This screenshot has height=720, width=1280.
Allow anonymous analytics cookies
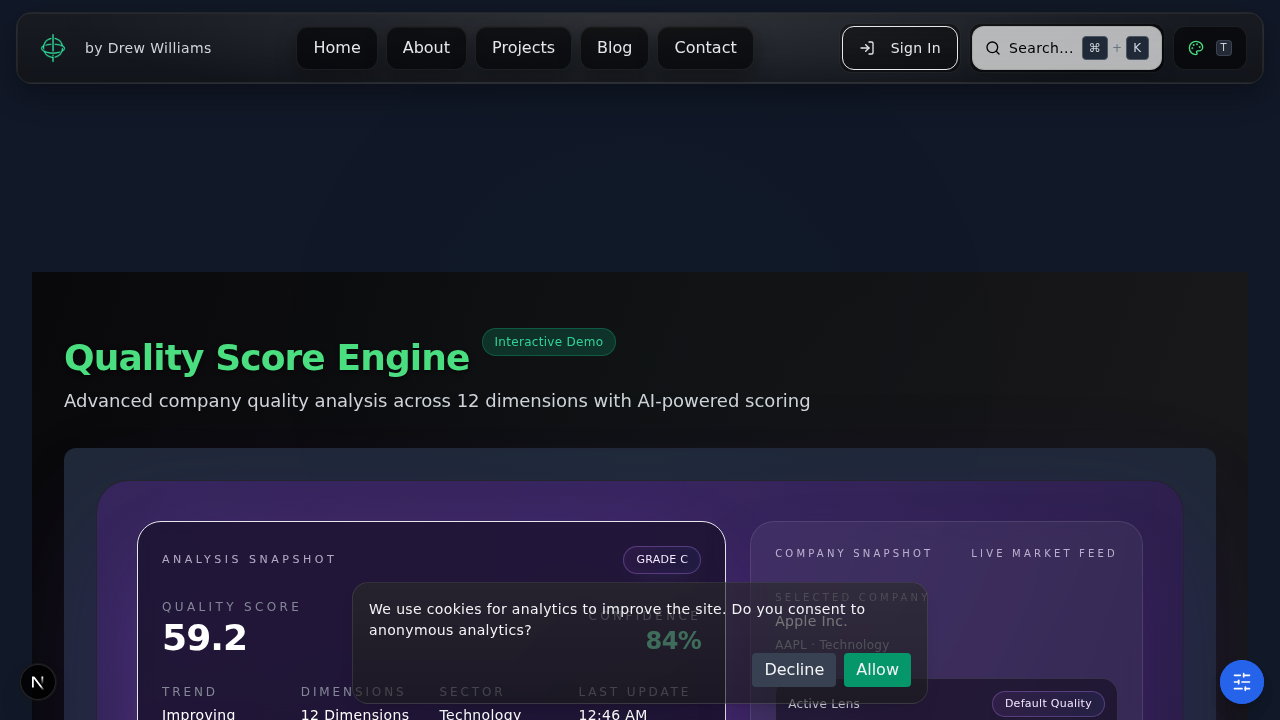point(877,670)
